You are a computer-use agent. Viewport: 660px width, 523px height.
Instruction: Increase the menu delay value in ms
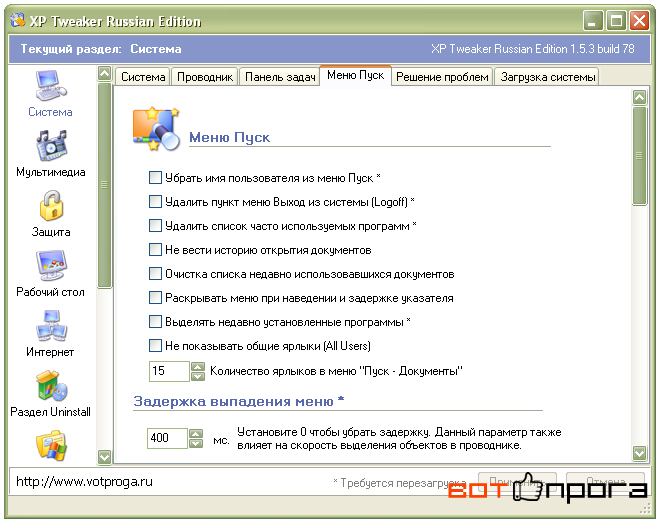[x=196, y=433]
